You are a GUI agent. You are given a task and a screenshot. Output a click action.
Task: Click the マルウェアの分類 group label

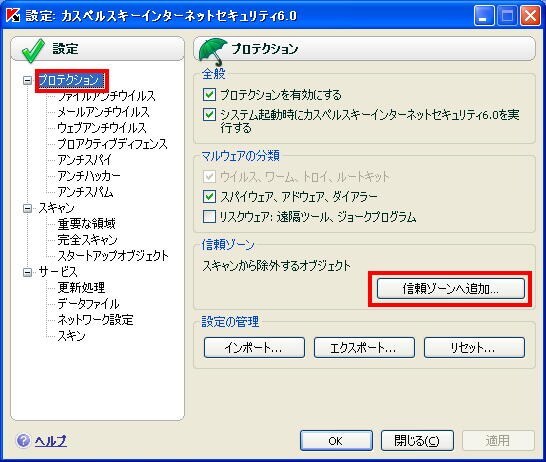click(241, 156)
